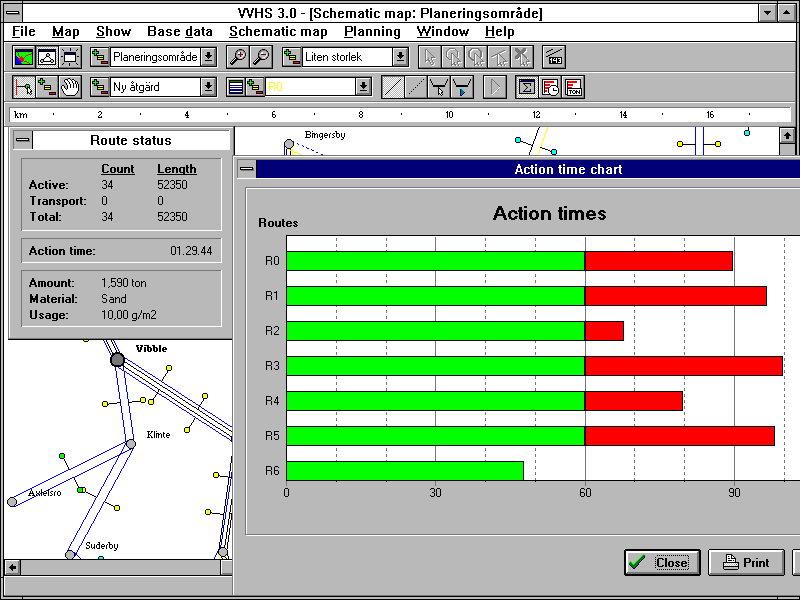Click the window flash icon in toolbar
The image size is (800, 600).
pyautogui.click(x=70, y=57)
